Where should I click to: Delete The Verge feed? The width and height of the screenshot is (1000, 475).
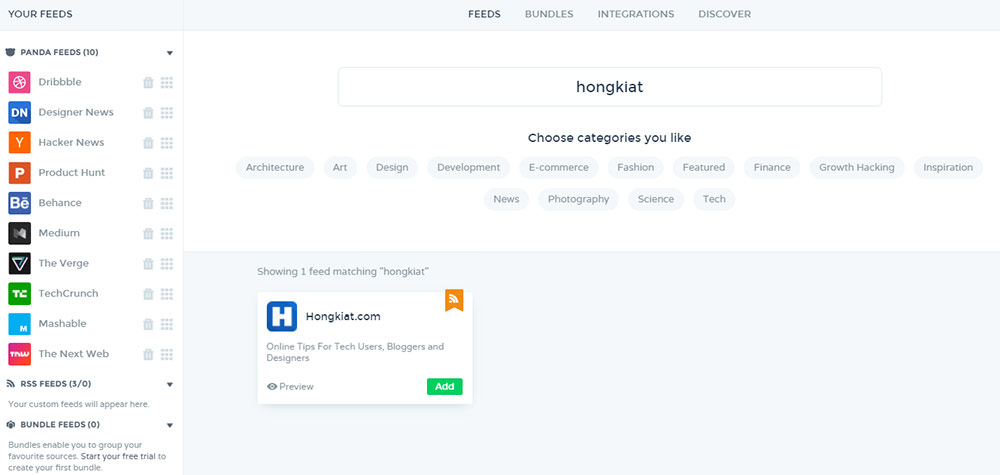(148, 263)
